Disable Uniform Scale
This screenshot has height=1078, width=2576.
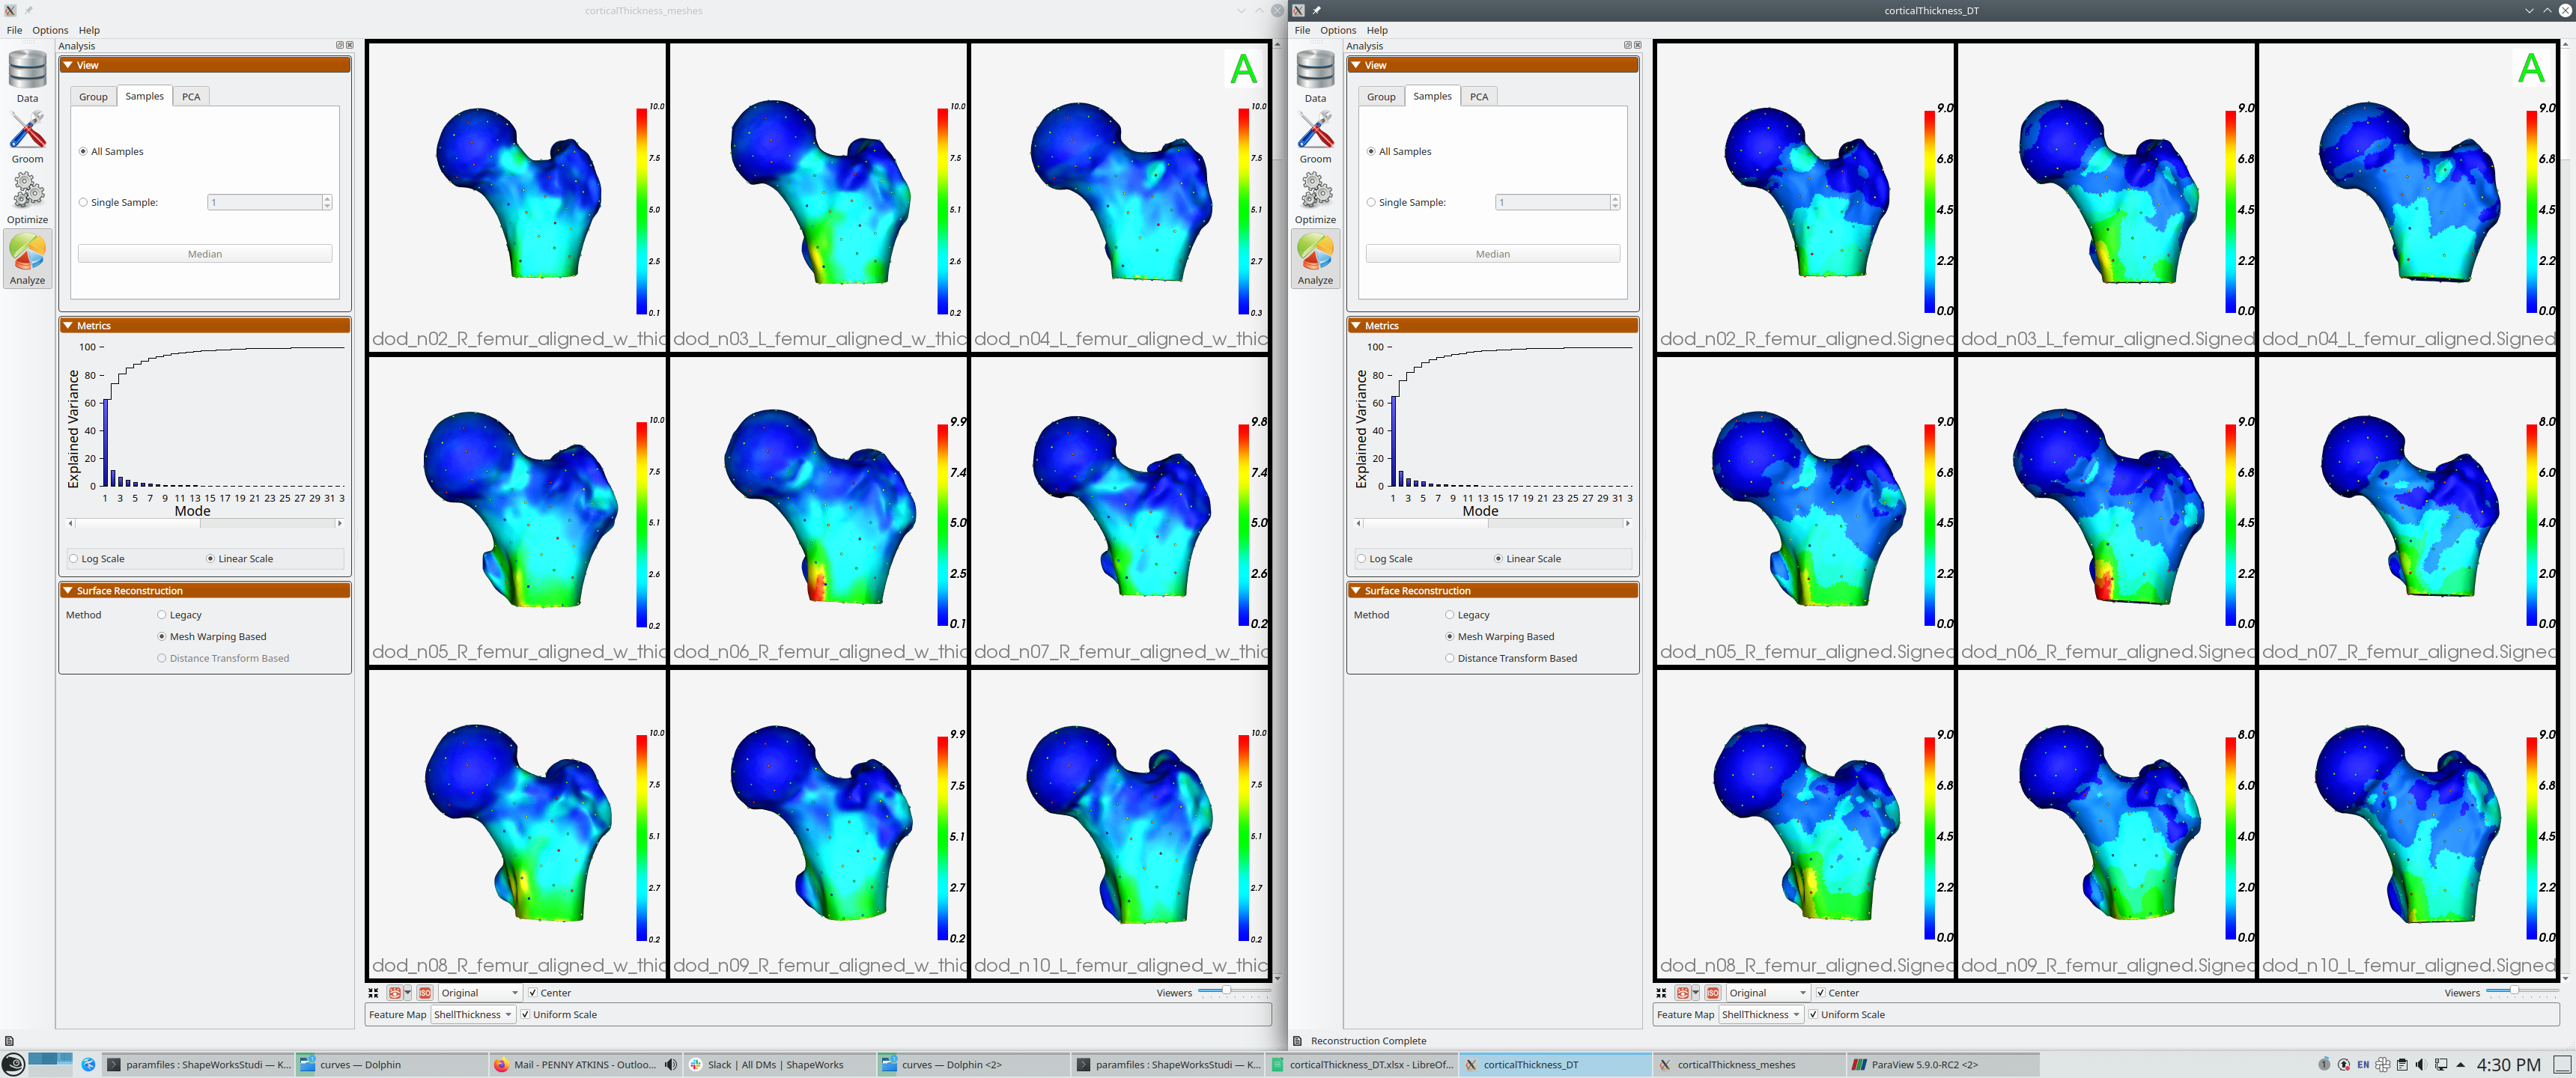point(524,1014)
